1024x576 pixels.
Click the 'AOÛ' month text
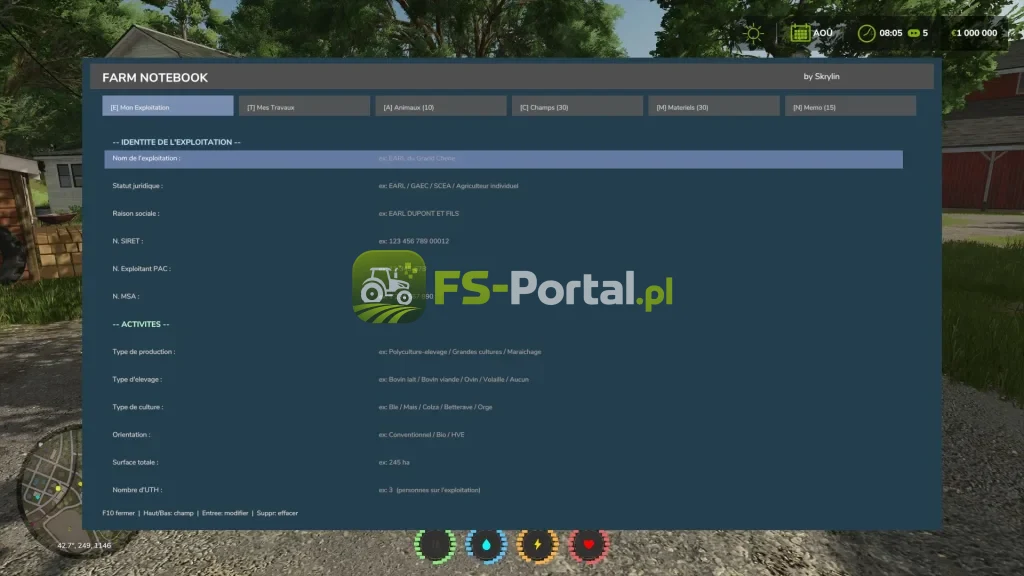[x=823, y=33]
